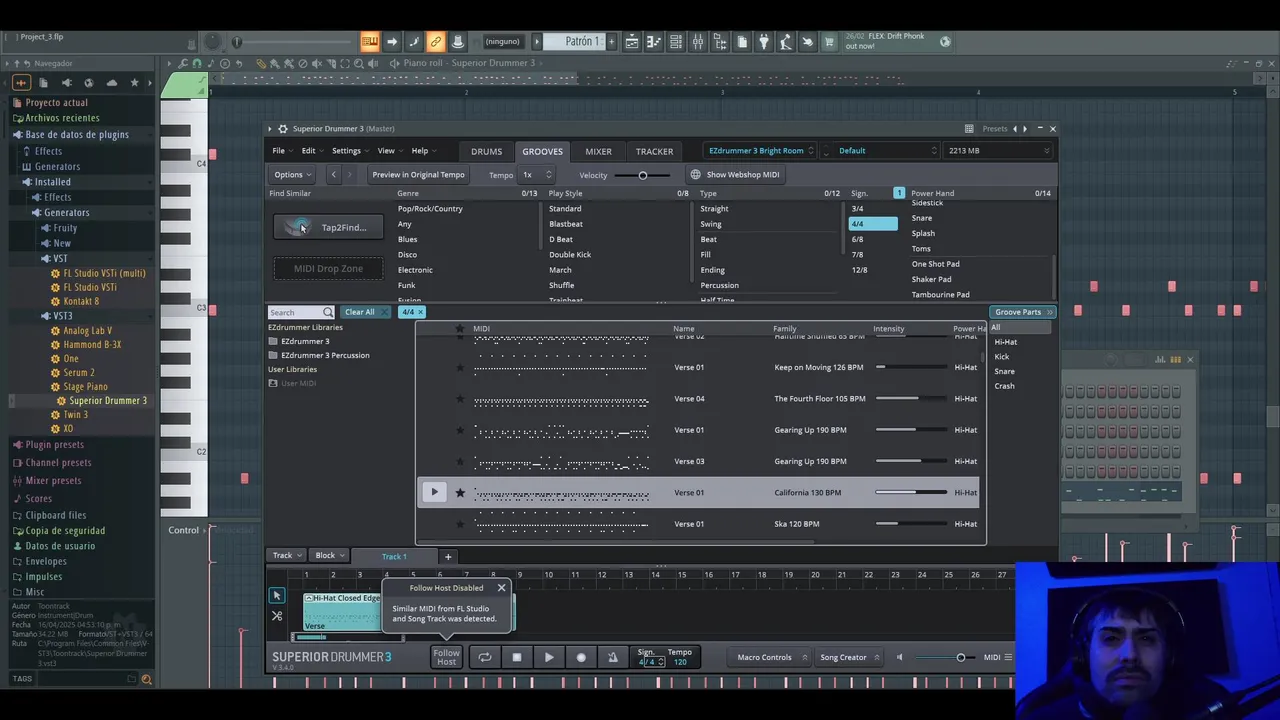Screen dimensions: 1280x720
Task: Open the plugin Presets grid icon
Action: [969, 128]
